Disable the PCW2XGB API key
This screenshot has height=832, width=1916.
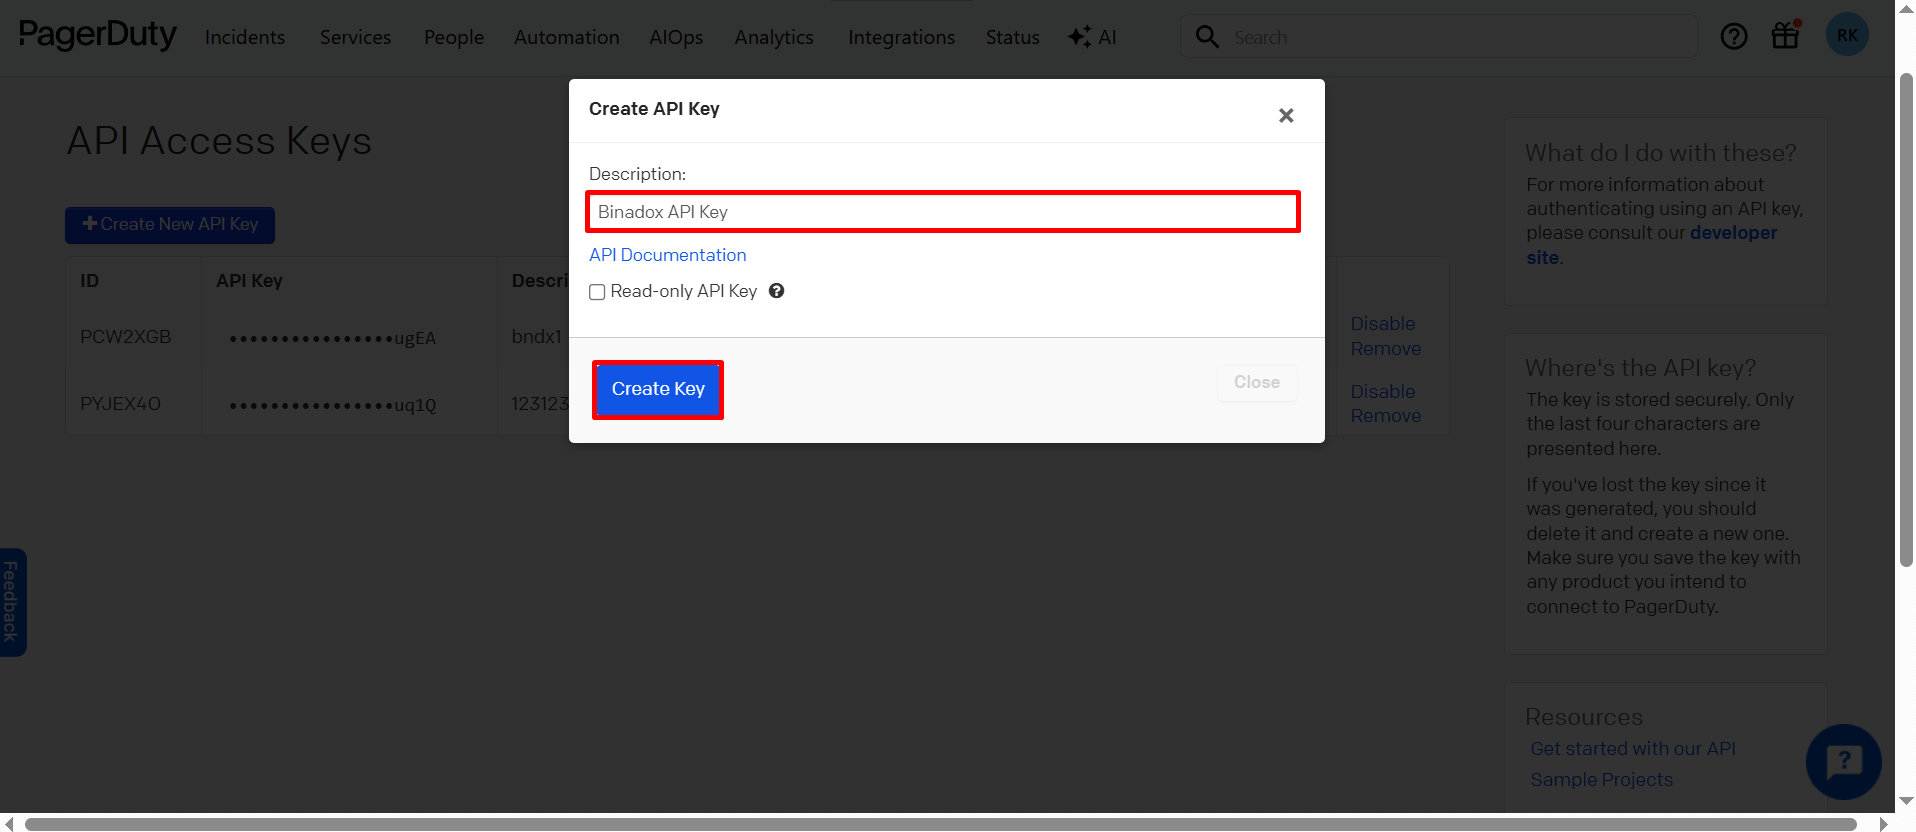point(1383,324)
